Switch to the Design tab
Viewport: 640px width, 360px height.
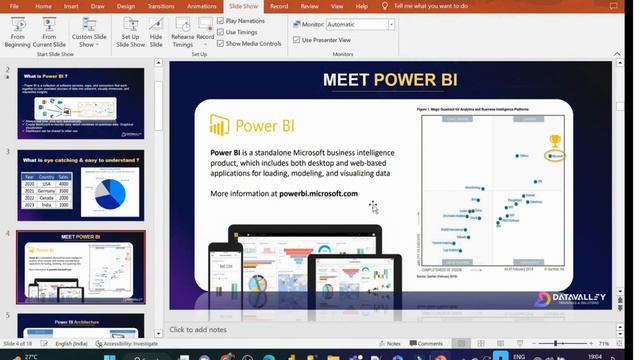[x=126, y=6]
